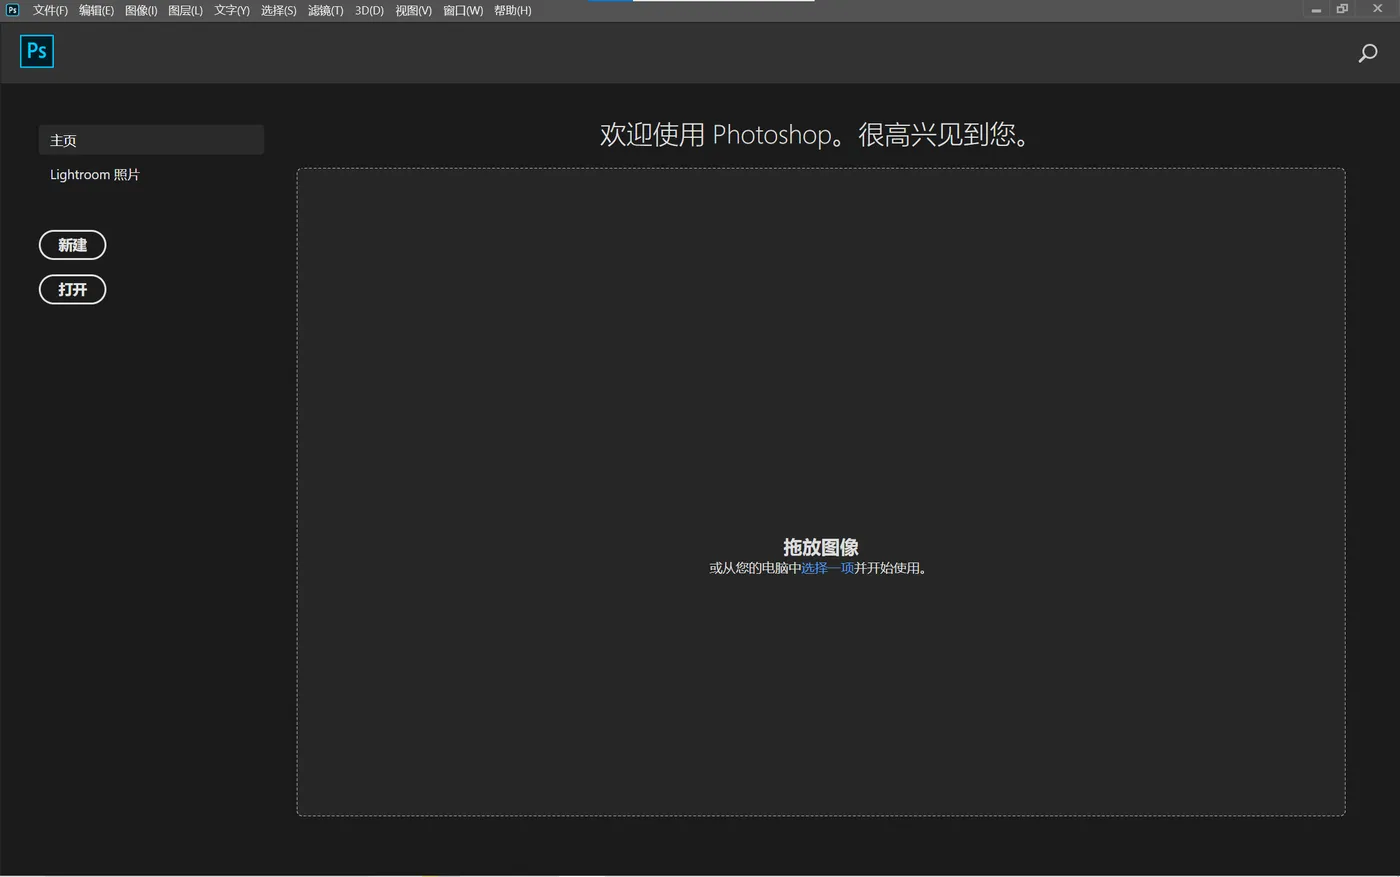Minimize the Photoshop window
The width and height of the screenshot is (1400, 877).
click(x=1316, y=9)
